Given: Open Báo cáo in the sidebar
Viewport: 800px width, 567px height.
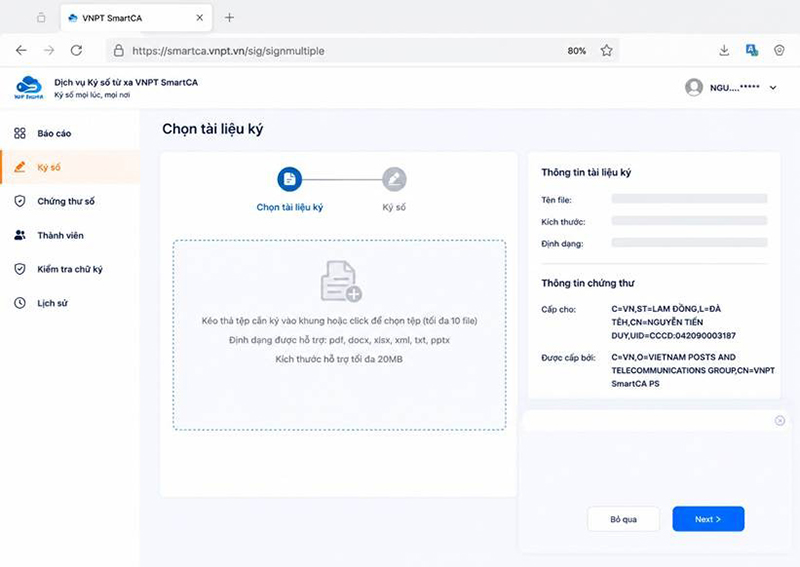Looking at the screenshot, I should tap(70, 133).
